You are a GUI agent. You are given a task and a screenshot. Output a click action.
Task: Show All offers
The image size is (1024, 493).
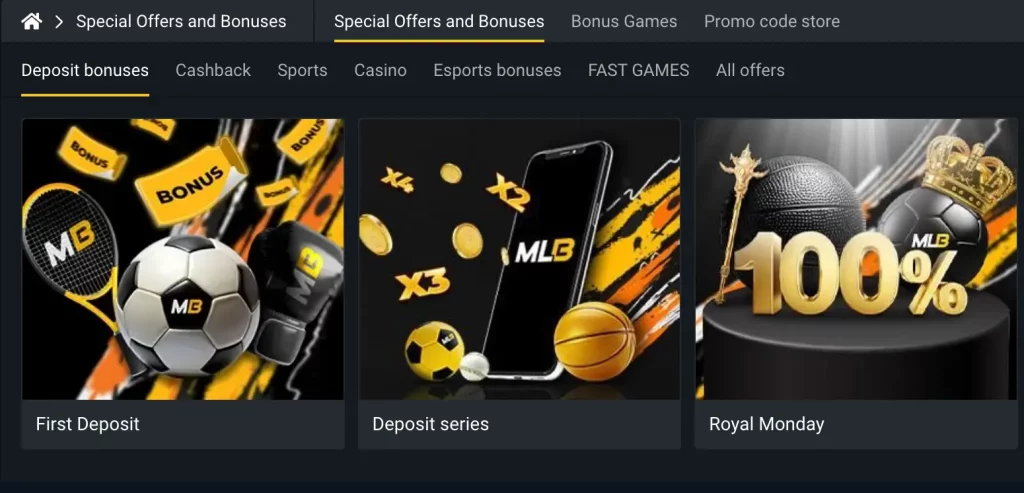pyautogui.click(x=750, y=71)
